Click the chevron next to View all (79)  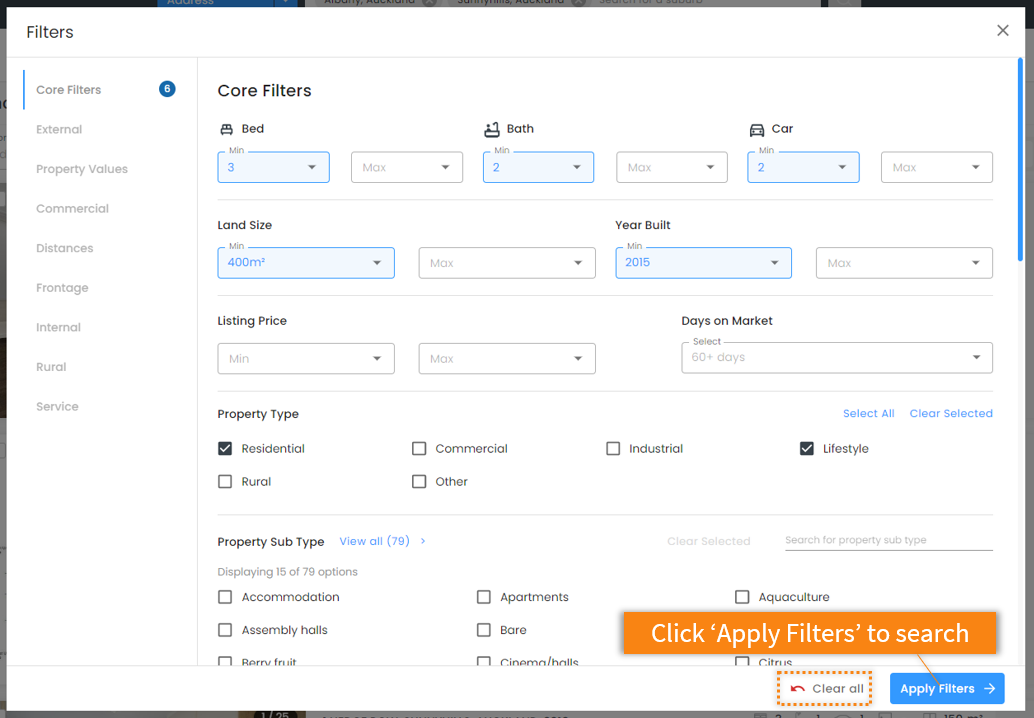coord(423,541)
